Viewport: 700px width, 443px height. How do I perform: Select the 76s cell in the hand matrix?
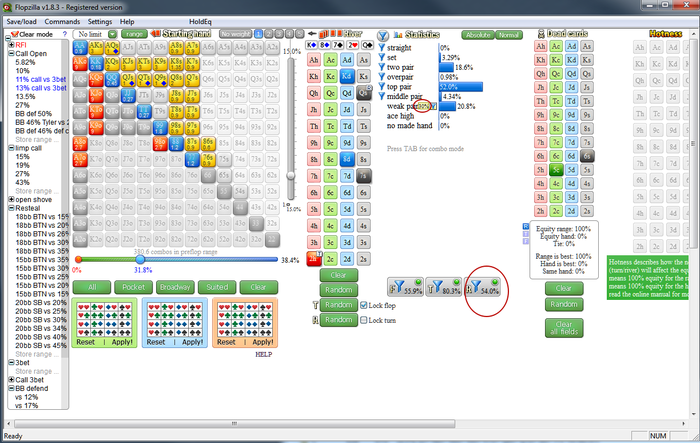click(208, 159)
